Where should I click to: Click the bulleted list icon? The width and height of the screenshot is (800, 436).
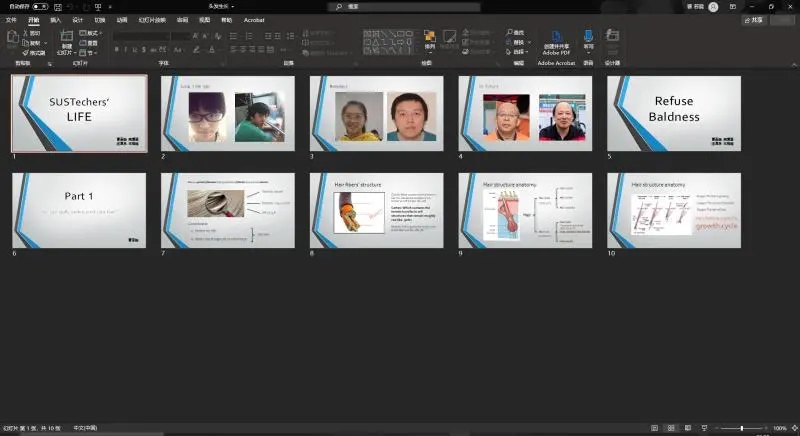(x=233, y=36)
